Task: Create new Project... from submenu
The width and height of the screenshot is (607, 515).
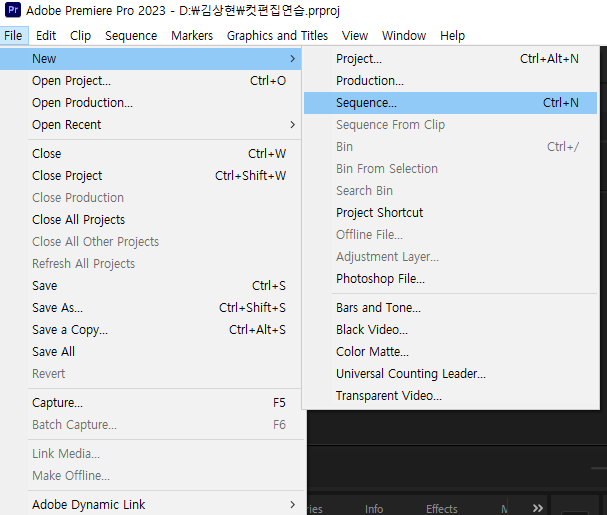Action: tap(450, 59)
